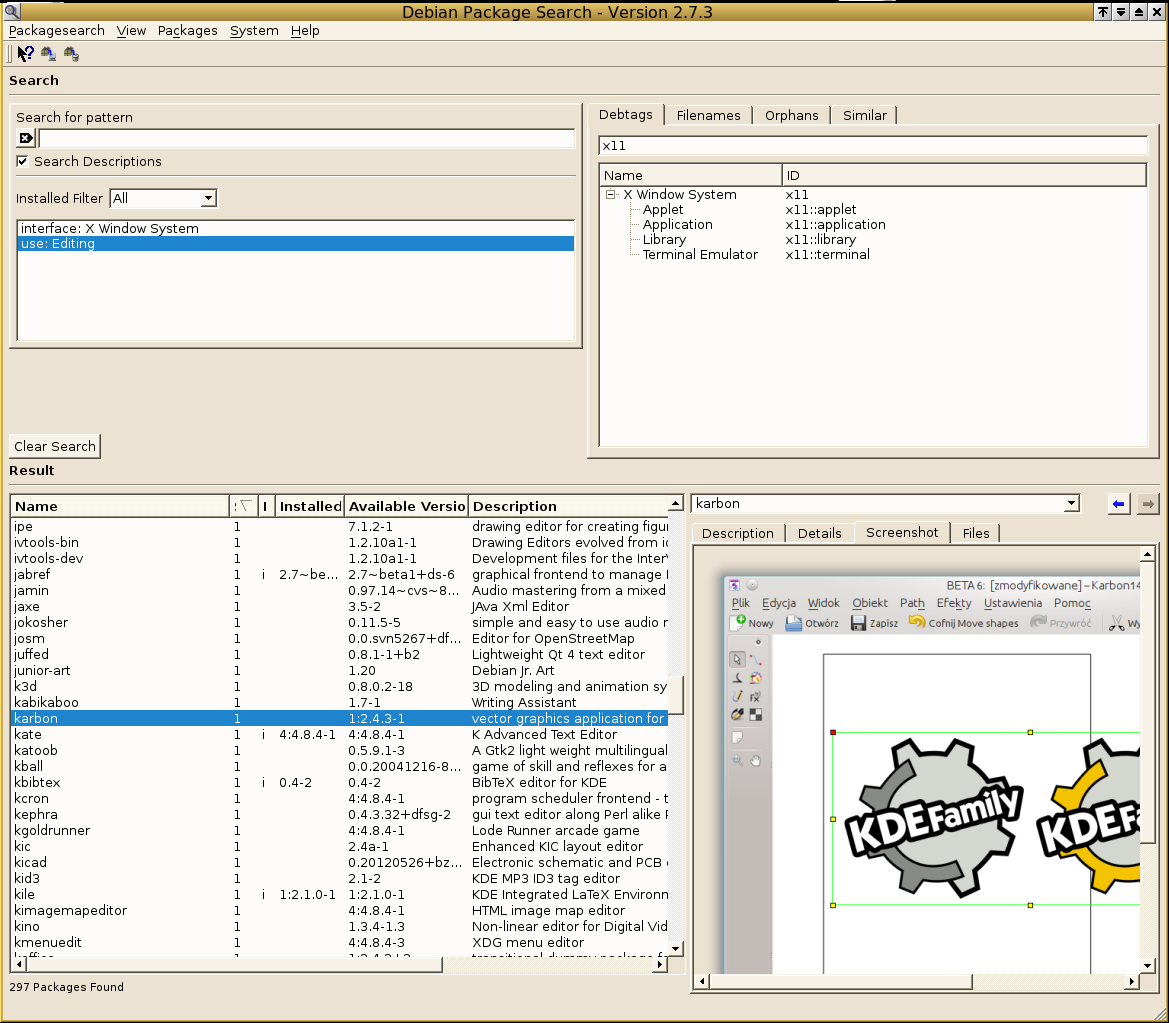Switch to the Screenshot tab
This screenshot has height=1023, width=1169.
click(x=902, y=532)
